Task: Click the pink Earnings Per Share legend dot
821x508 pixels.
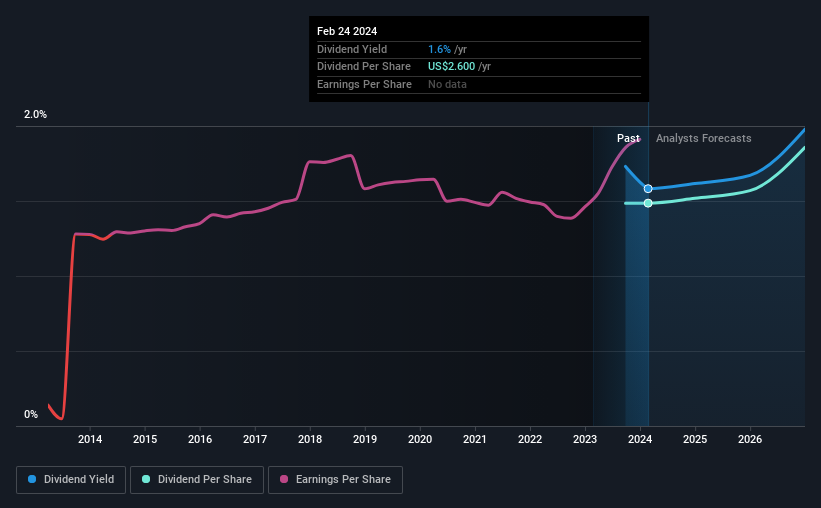Action: (x=284, y=479)
